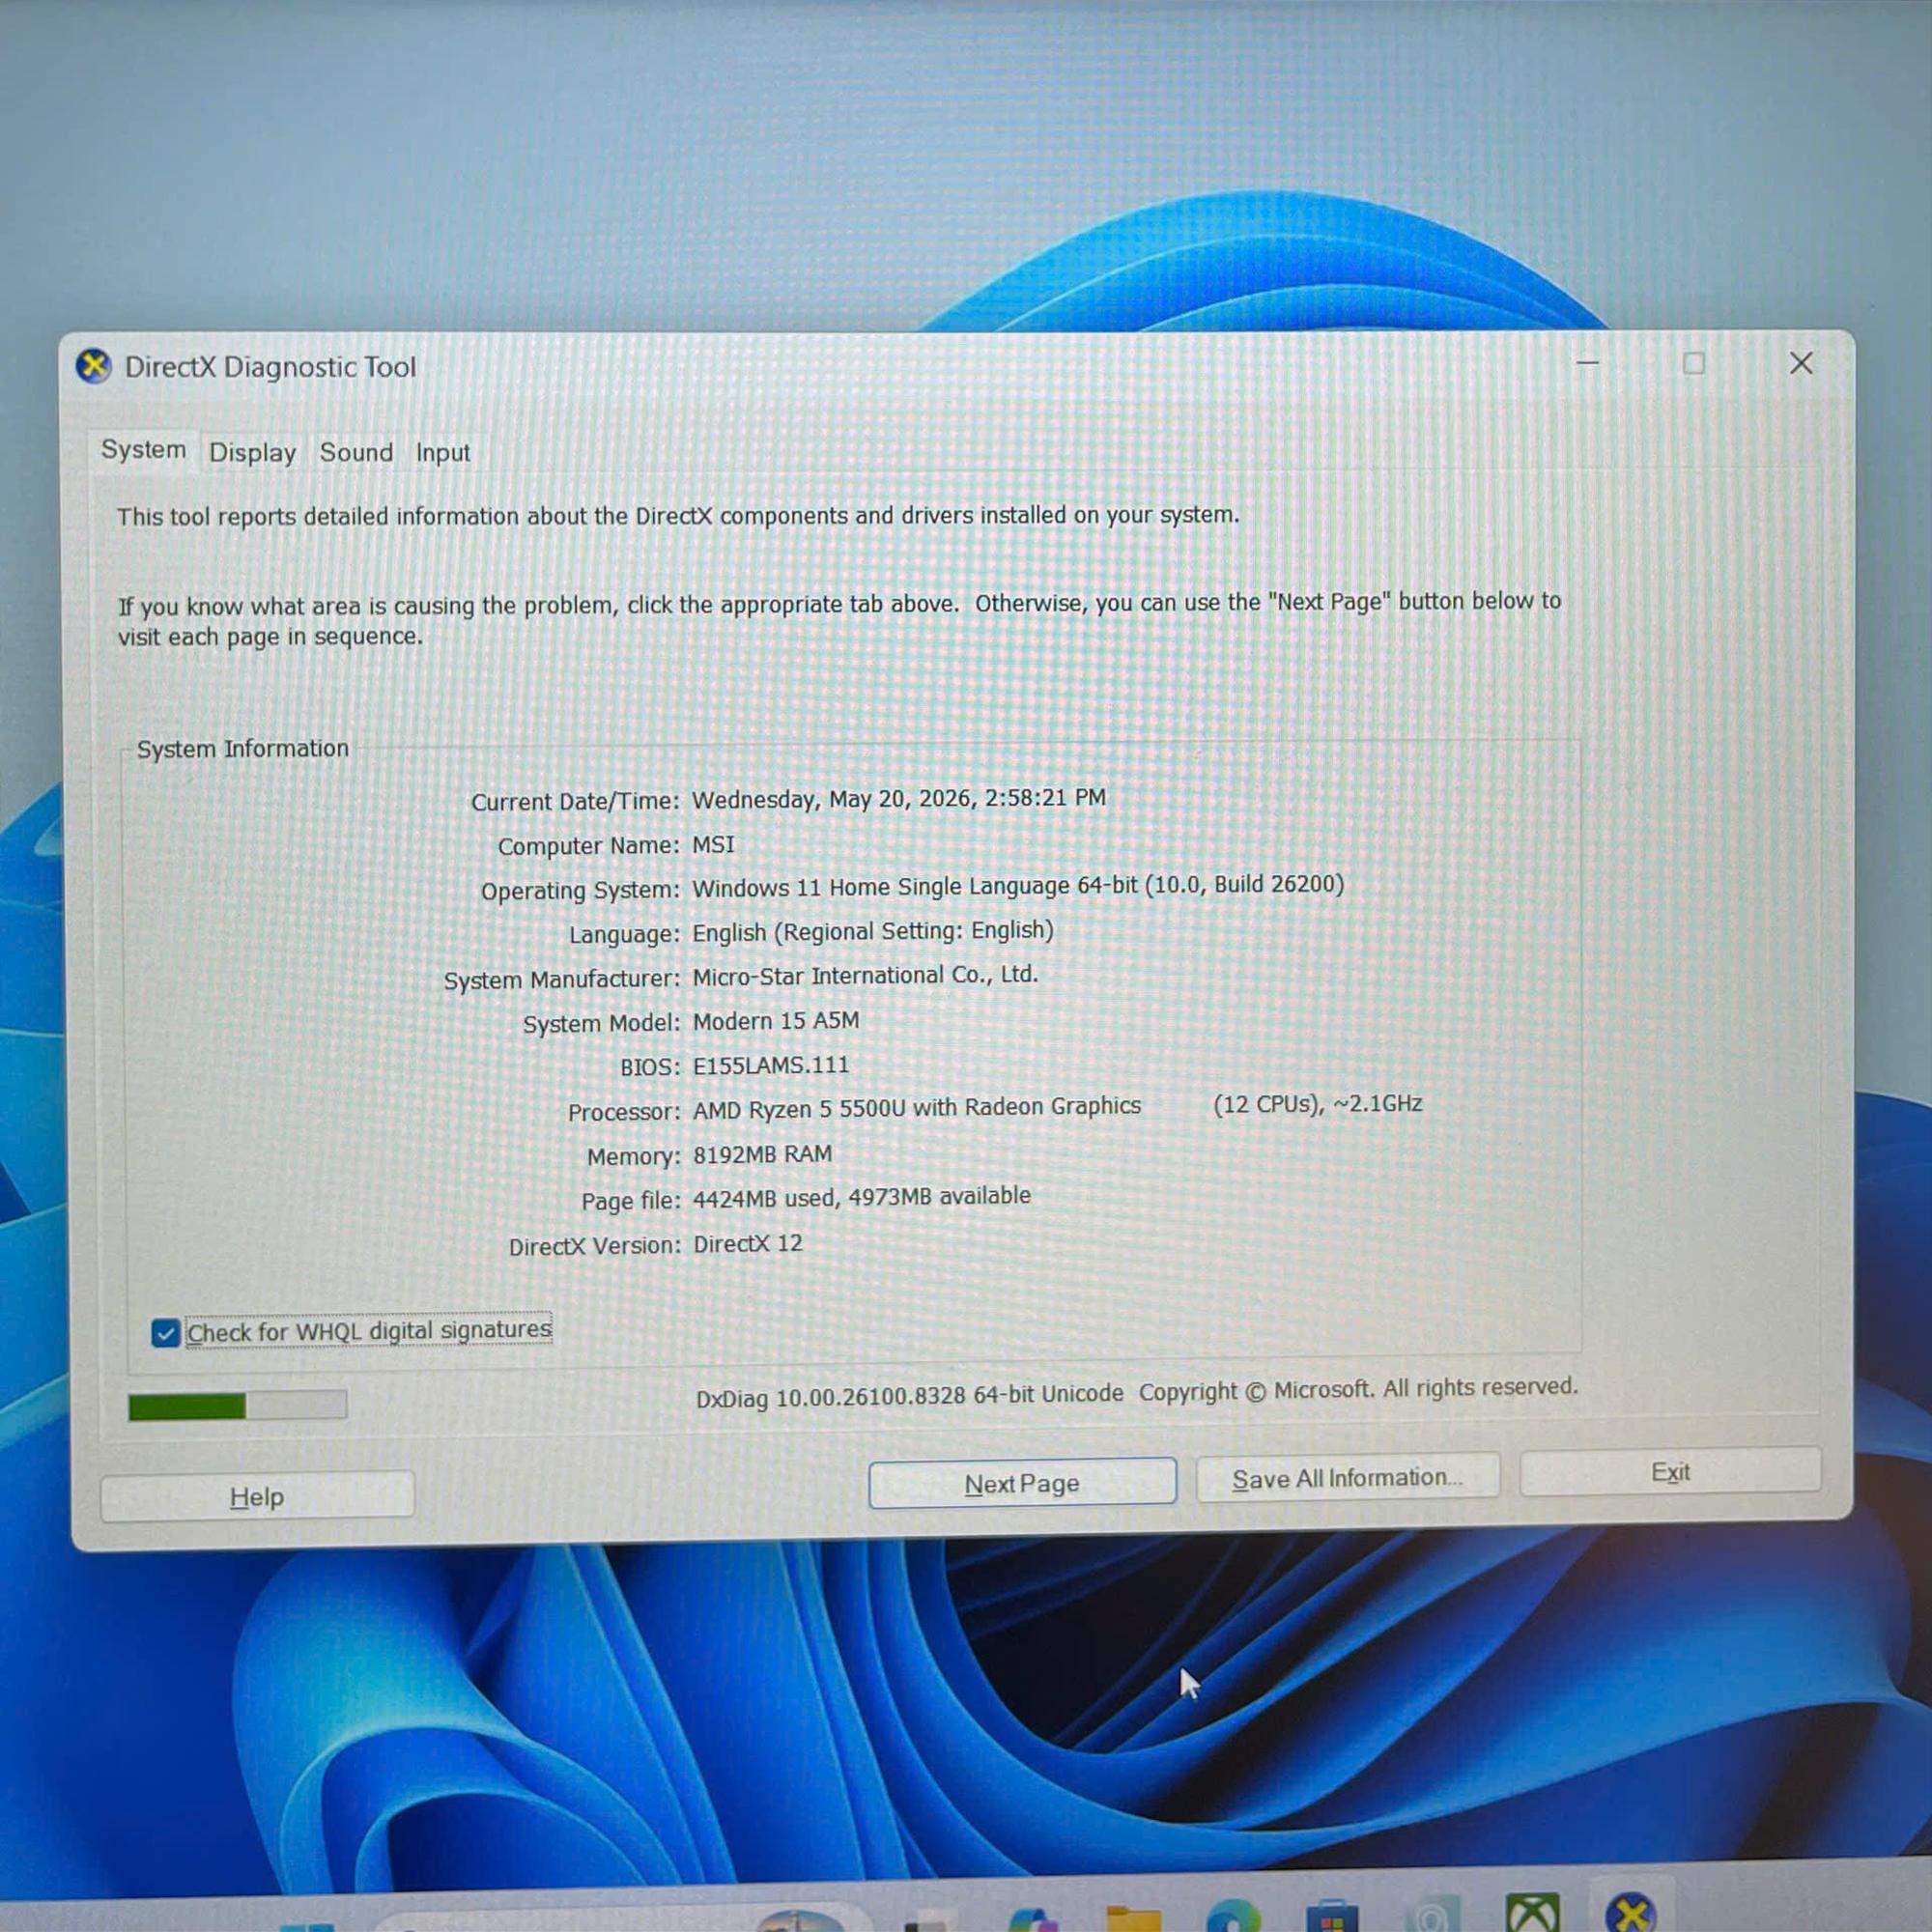The image size is (1932, 1932).
Task: Click the memory value 8192MB RAM
Action: pyautogui.click(x=762, y=1155)
